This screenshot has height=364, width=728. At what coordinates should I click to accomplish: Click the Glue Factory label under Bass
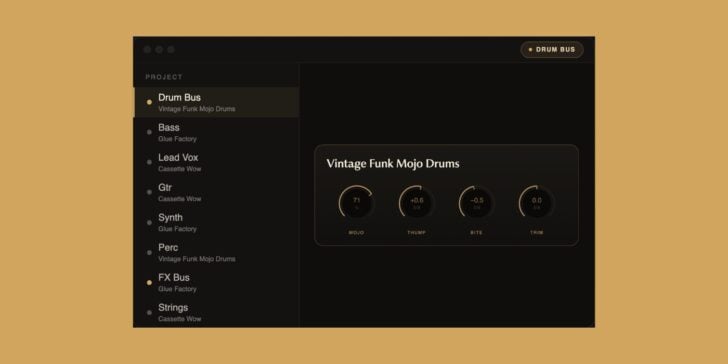tap(177, 139)
